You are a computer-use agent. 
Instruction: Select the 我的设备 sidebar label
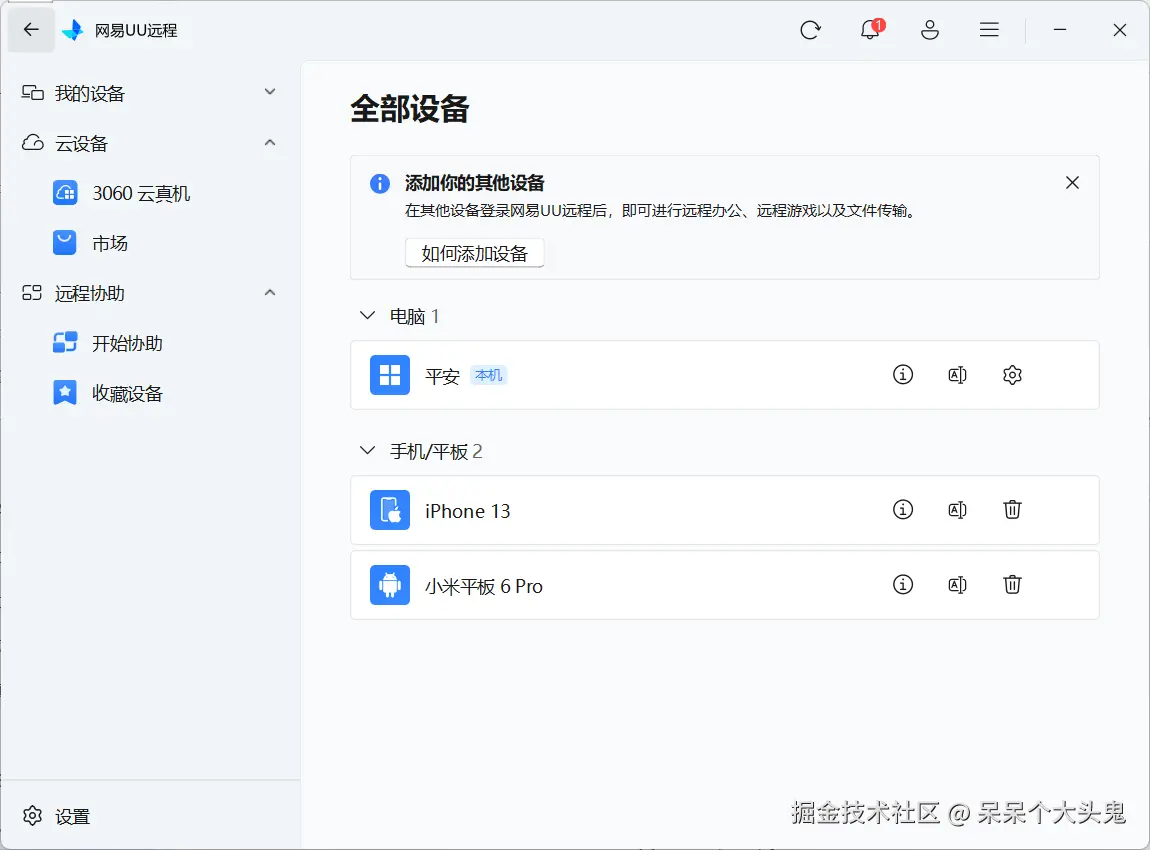point(89,93)
